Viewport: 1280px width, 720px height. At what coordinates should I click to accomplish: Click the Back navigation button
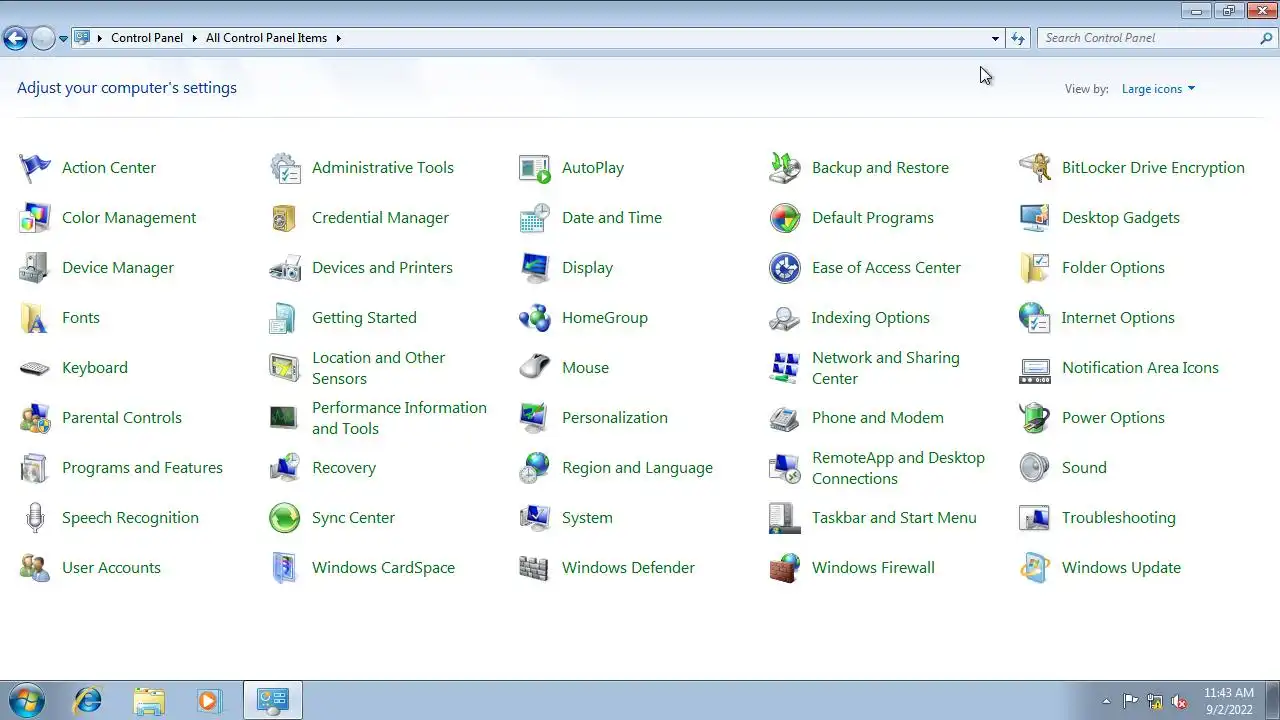[15, 39]
